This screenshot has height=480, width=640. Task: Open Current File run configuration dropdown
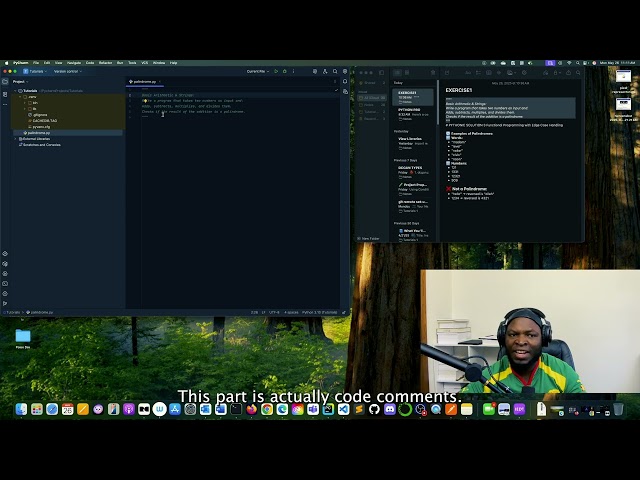tap(258, 71)
